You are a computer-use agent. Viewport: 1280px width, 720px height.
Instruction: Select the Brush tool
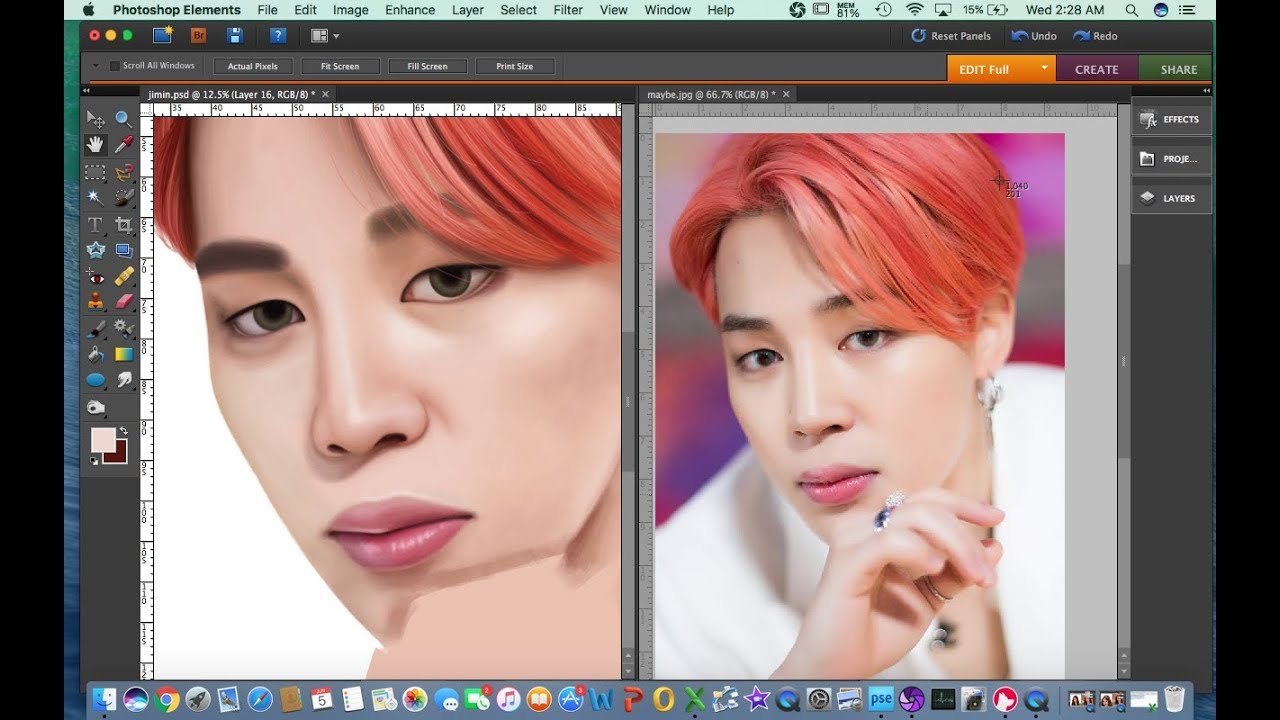(95, 327)
